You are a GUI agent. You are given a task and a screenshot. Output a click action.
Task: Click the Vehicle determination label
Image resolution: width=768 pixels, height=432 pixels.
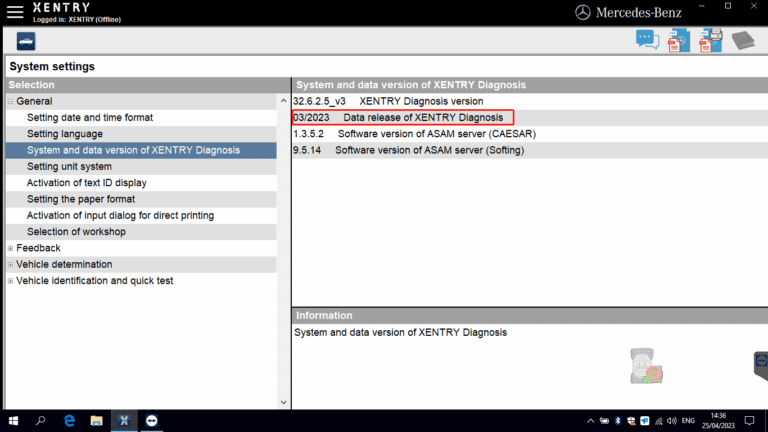pyautogui.click(x=64, y=264)
